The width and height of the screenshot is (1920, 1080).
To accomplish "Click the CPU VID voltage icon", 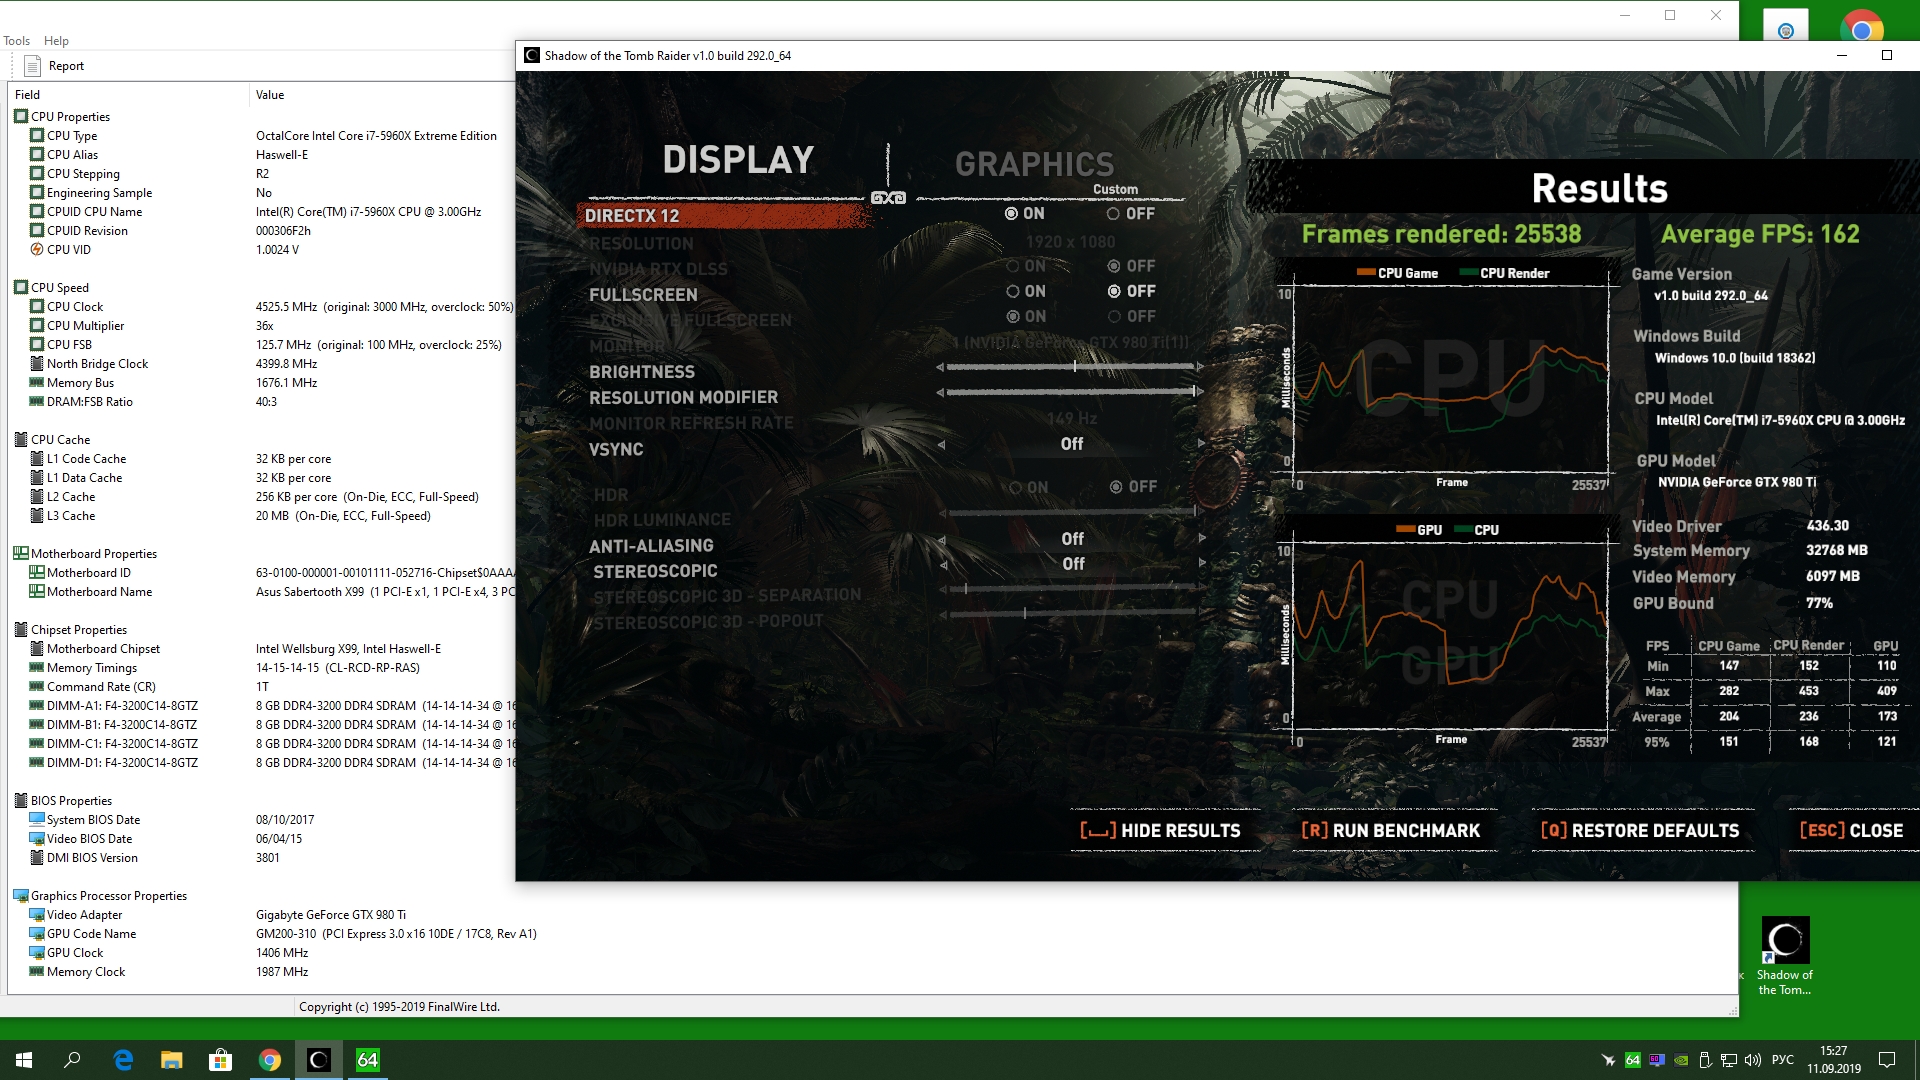I will click(37, 250).
